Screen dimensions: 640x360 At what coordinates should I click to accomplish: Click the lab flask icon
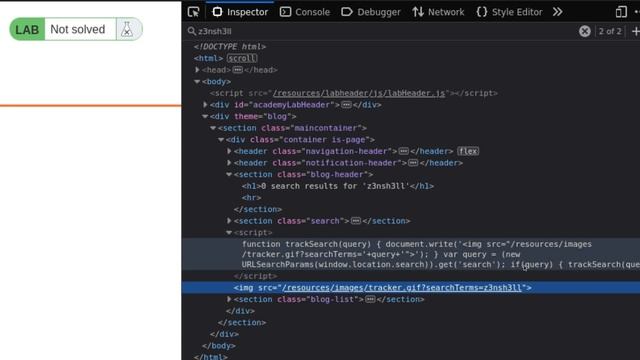click(127, 29)
